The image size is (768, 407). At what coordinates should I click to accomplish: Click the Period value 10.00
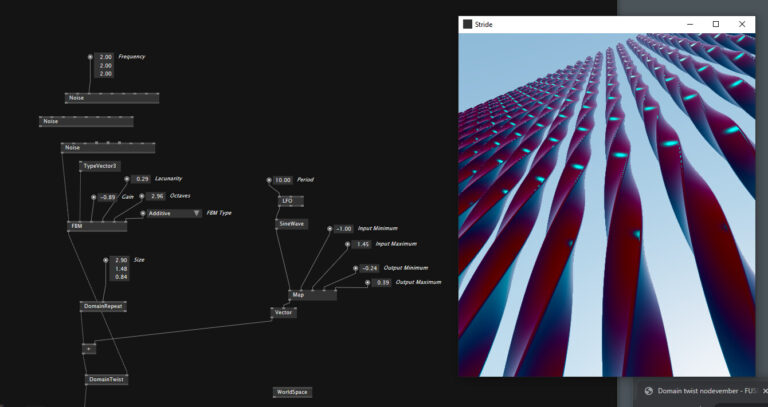point(283,180)
